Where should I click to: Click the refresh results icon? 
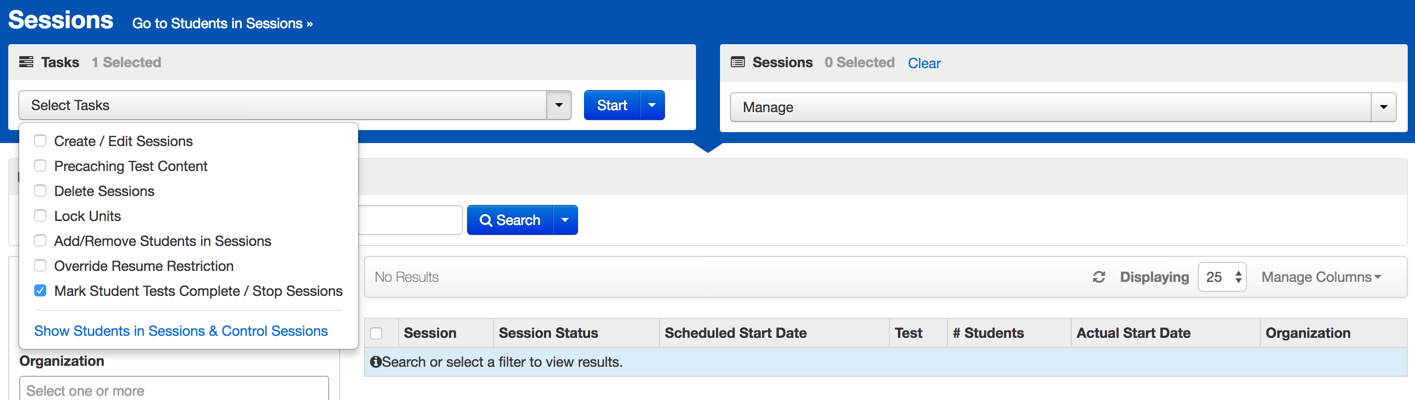click(1099, 277)
